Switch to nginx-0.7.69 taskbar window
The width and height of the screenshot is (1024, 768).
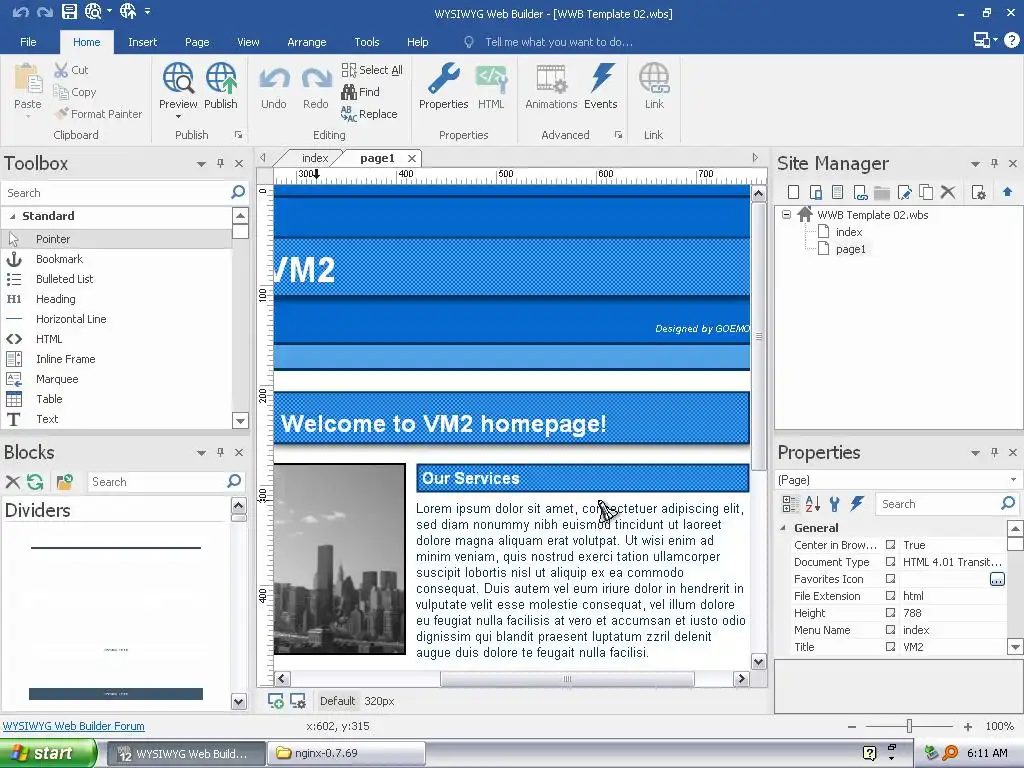coord(347,753)
